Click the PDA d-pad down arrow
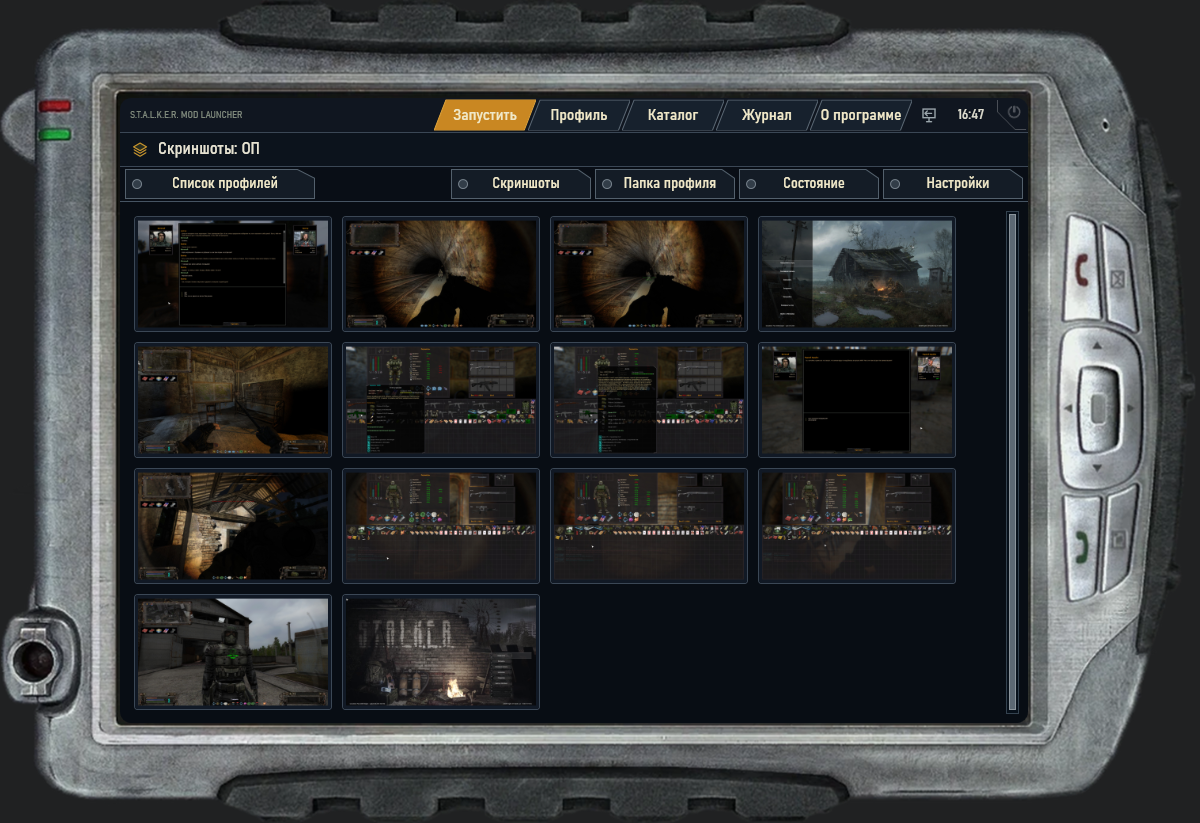1200x823 pixels. click(x=1098, y=469)
